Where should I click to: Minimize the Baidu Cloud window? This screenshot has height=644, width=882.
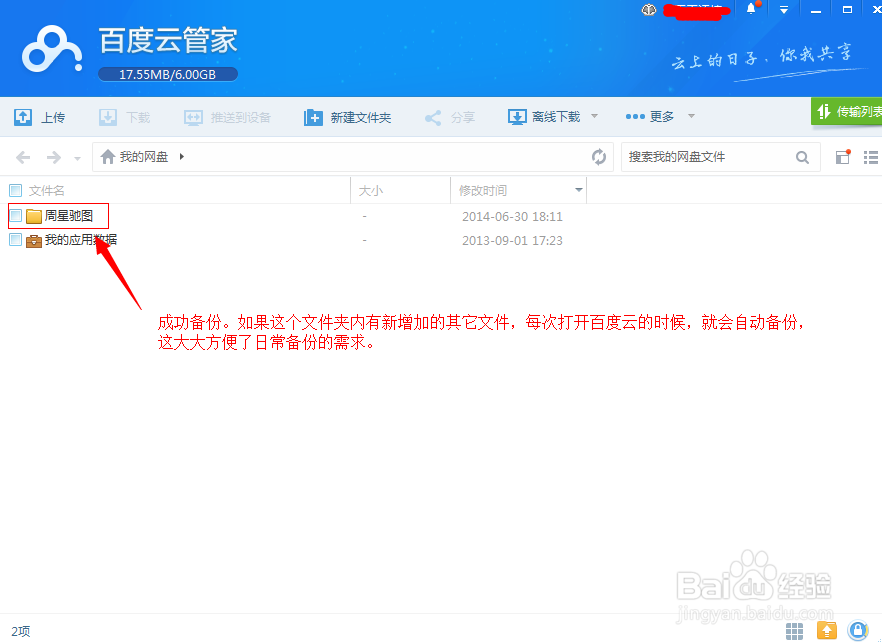pyautogui.click(x=816, y=10)
